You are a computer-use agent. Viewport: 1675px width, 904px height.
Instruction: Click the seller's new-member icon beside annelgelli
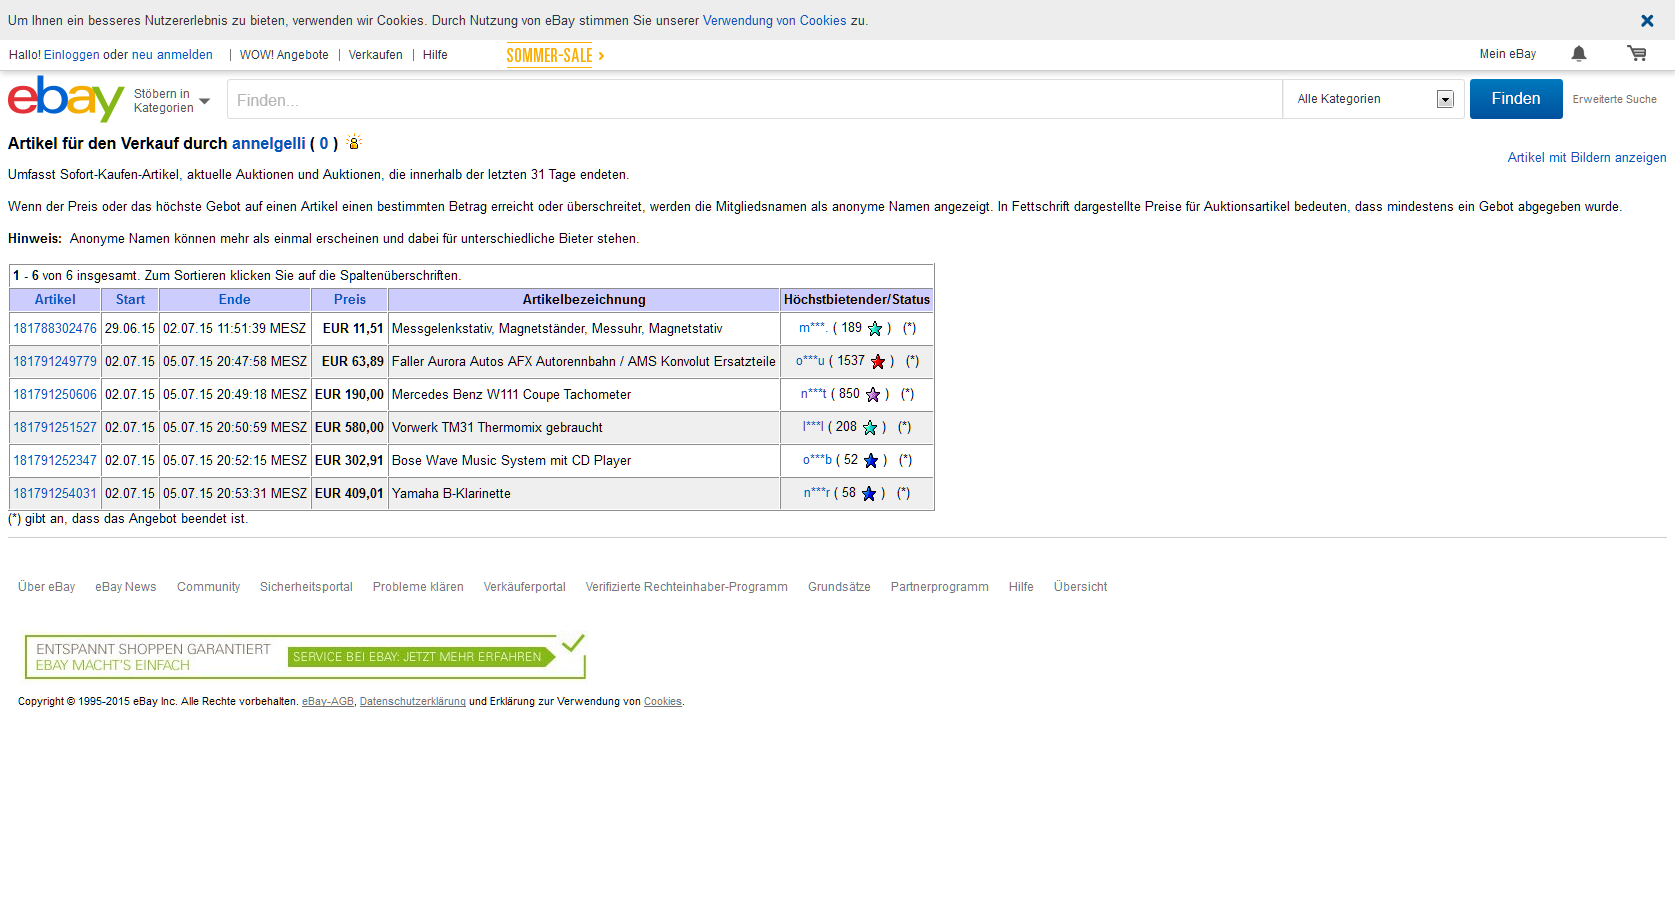click(x=354, y=143)
